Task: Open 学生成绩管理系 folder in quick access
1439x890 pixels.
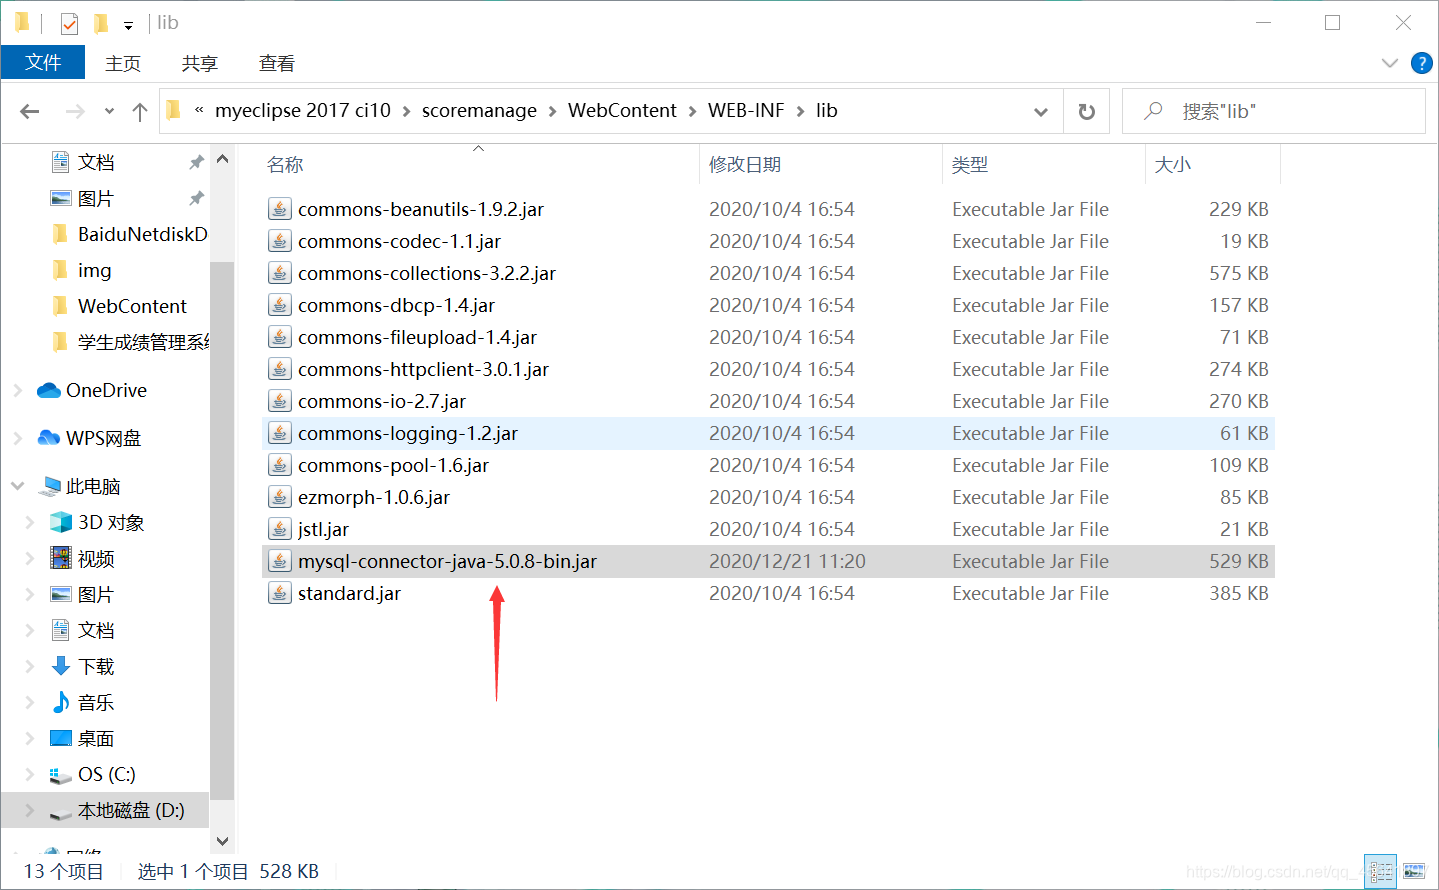Action: (143, 342)
